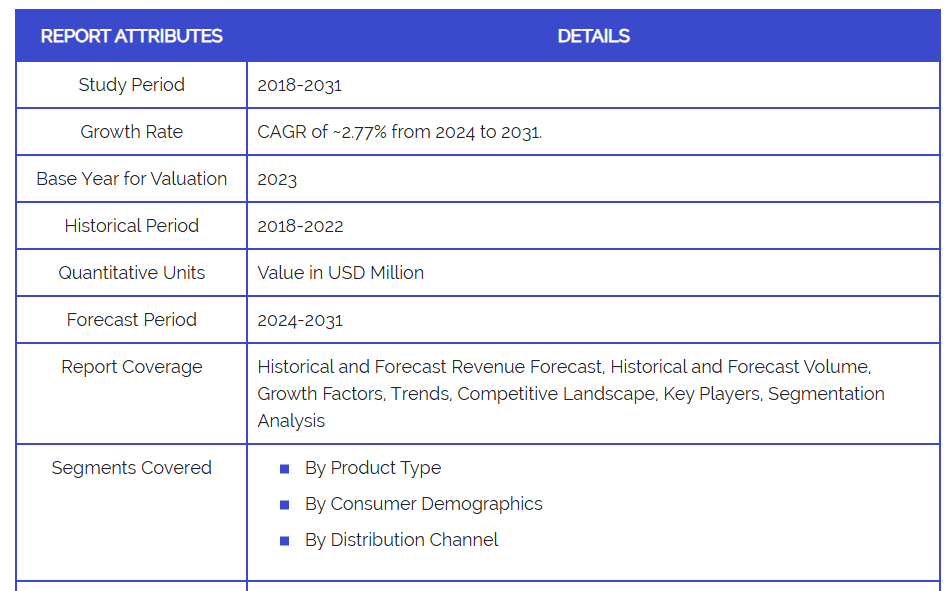Click the bullet square next to By Consumer Demographics

point(284,505)
